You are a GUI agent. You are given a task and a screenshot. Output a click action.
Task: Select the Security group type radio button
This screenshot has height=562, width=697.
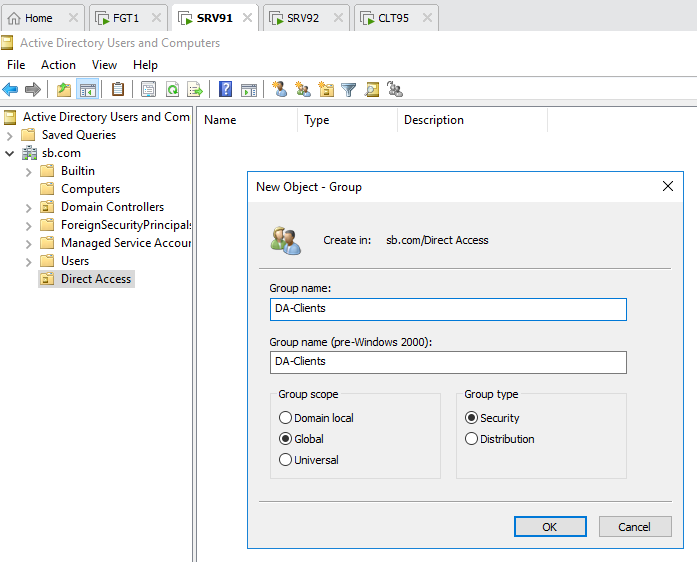click(x=471, y=418)
